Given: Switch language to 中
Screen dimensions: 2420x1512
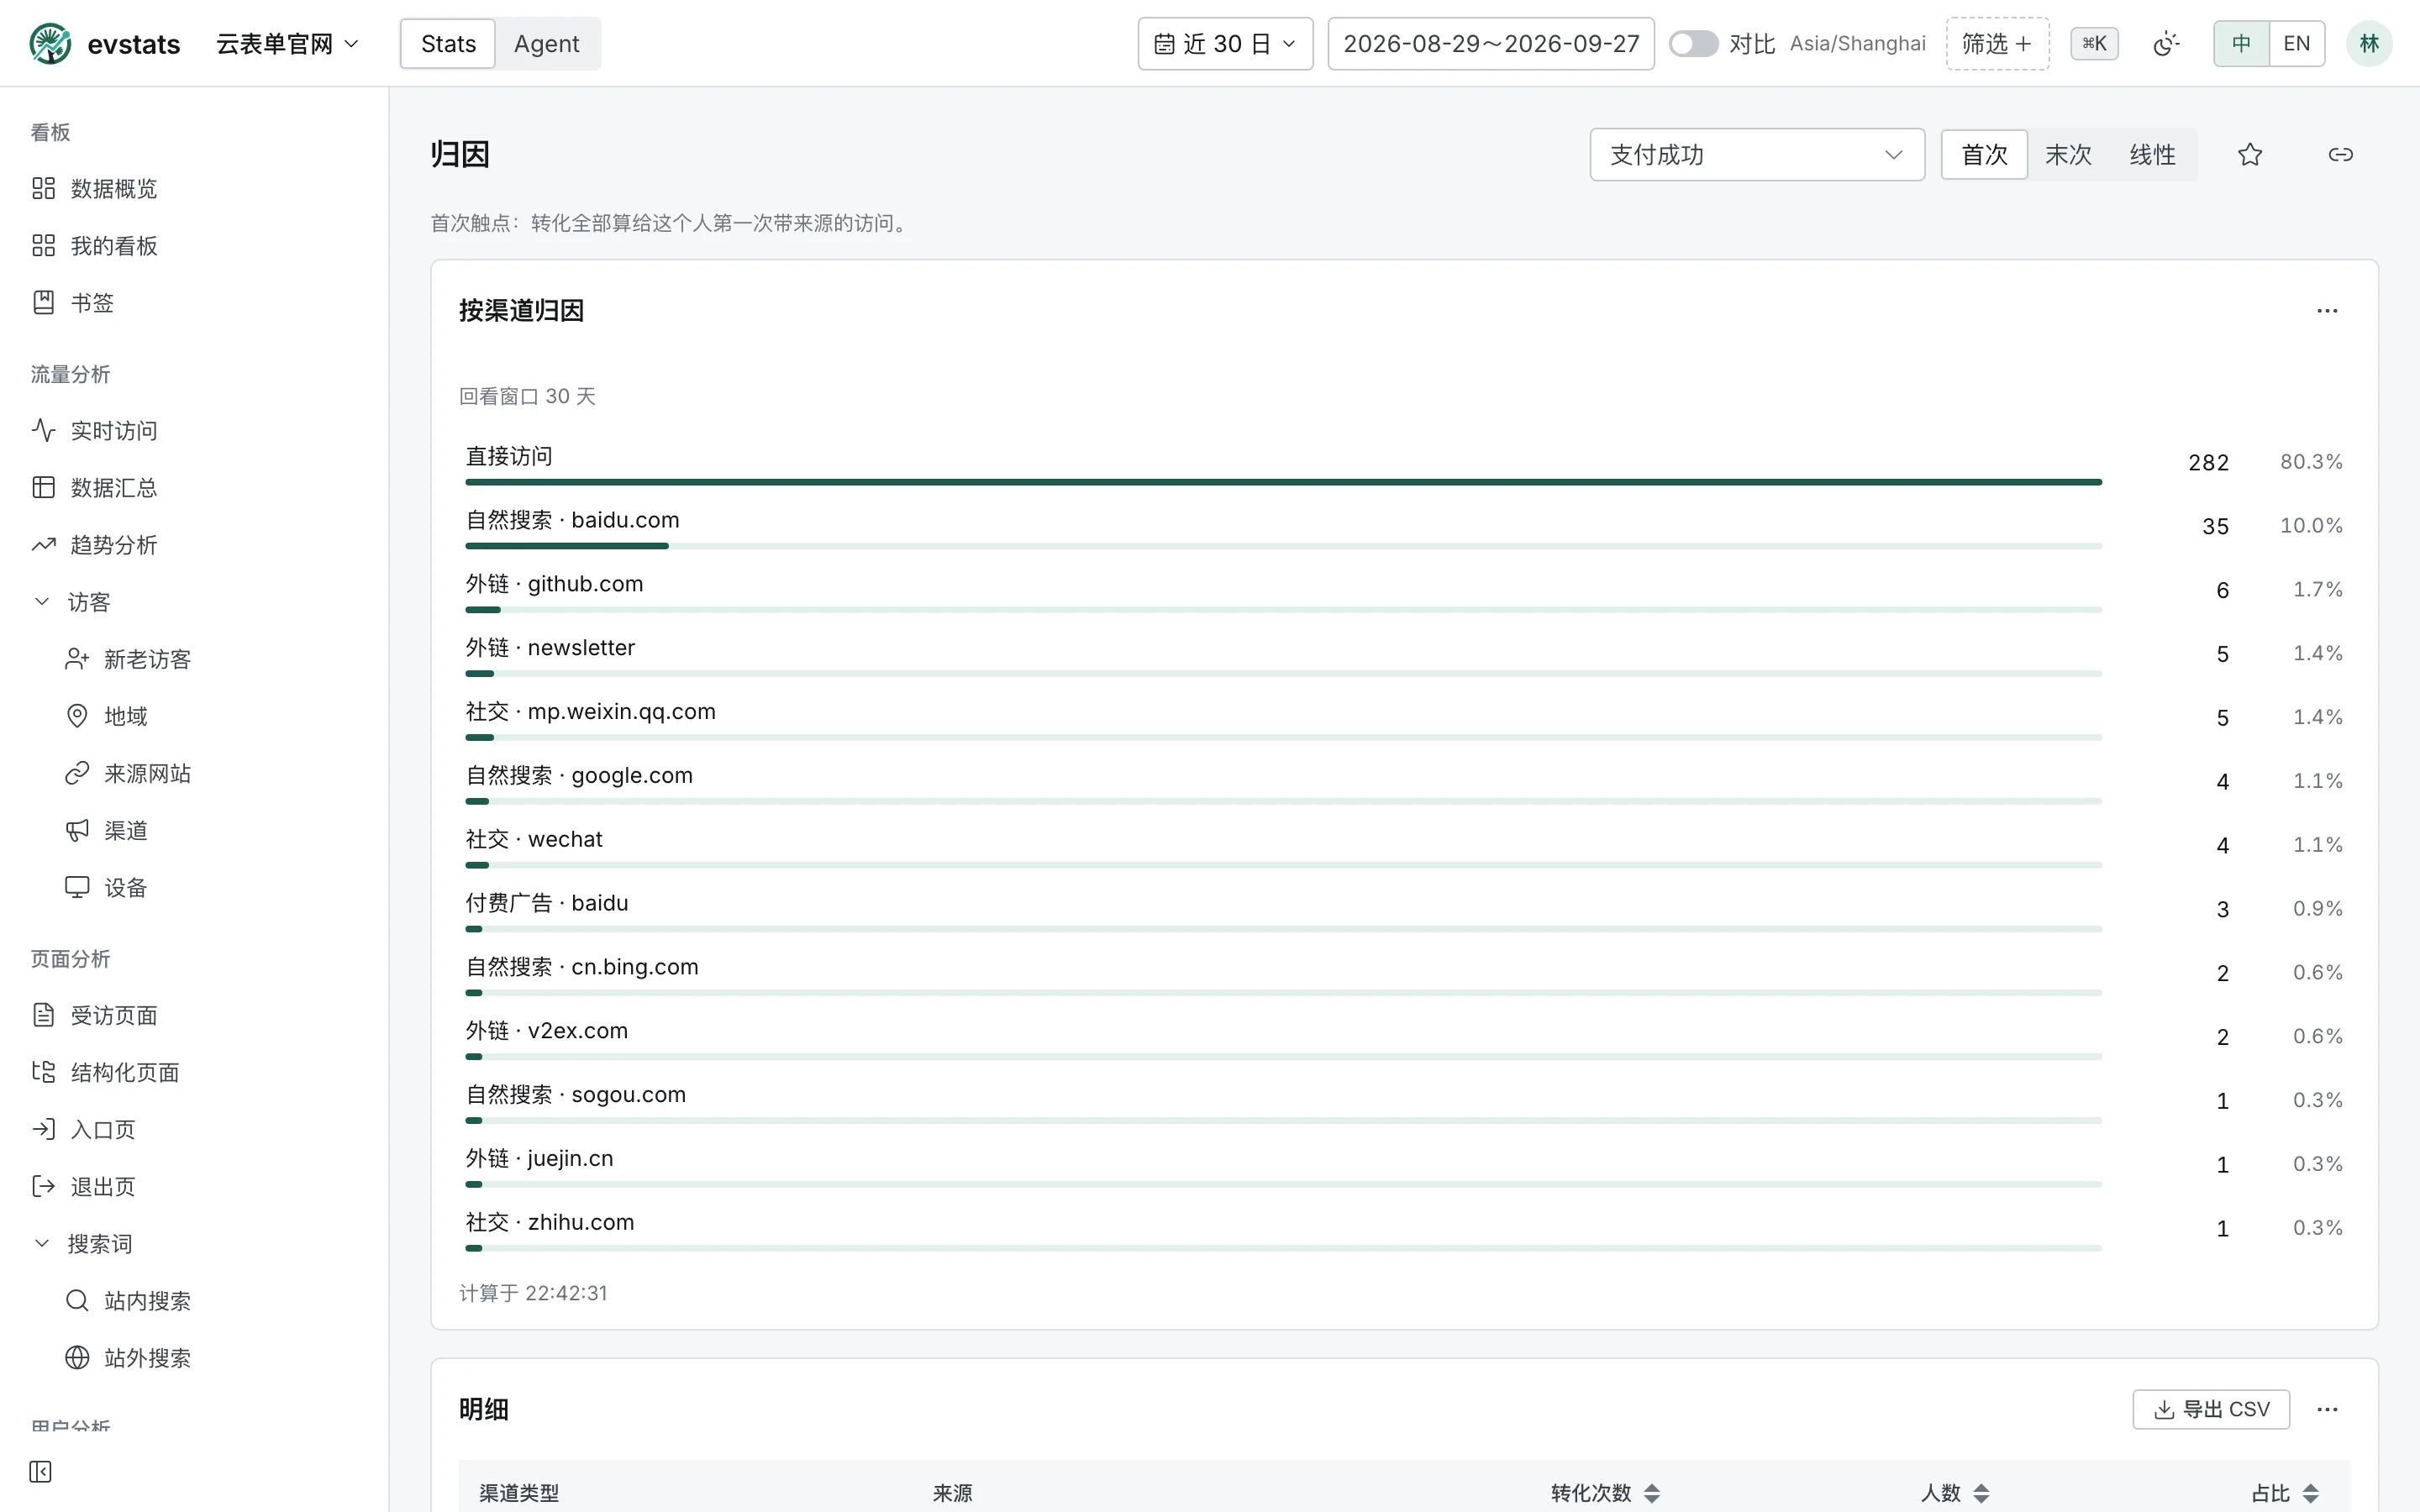Looking at the screenshot, I should pyautogui.click(x=2241, y=44).
